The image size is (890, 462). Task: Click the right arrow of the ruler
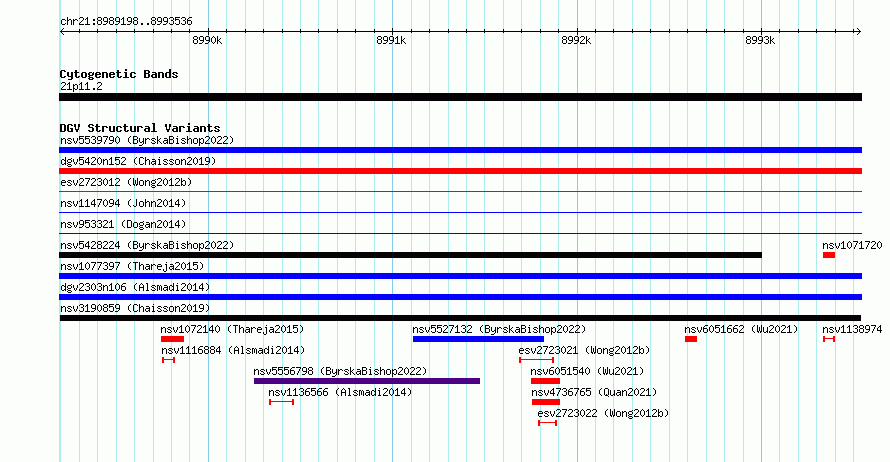coord(858,32)
